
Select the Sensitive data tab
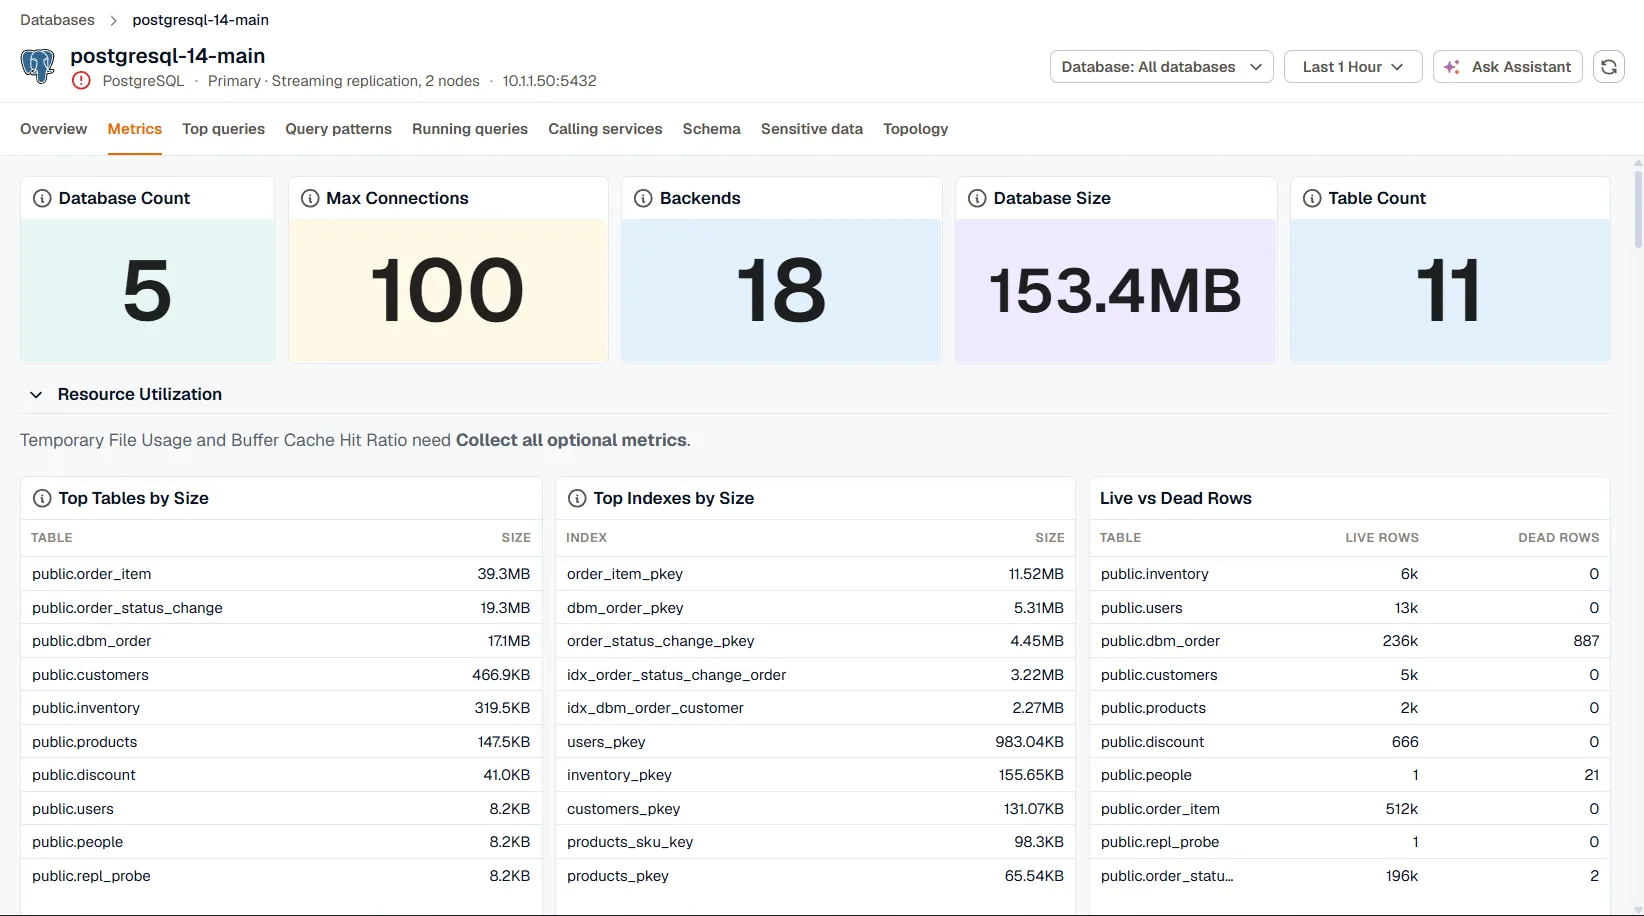(812, 129)
